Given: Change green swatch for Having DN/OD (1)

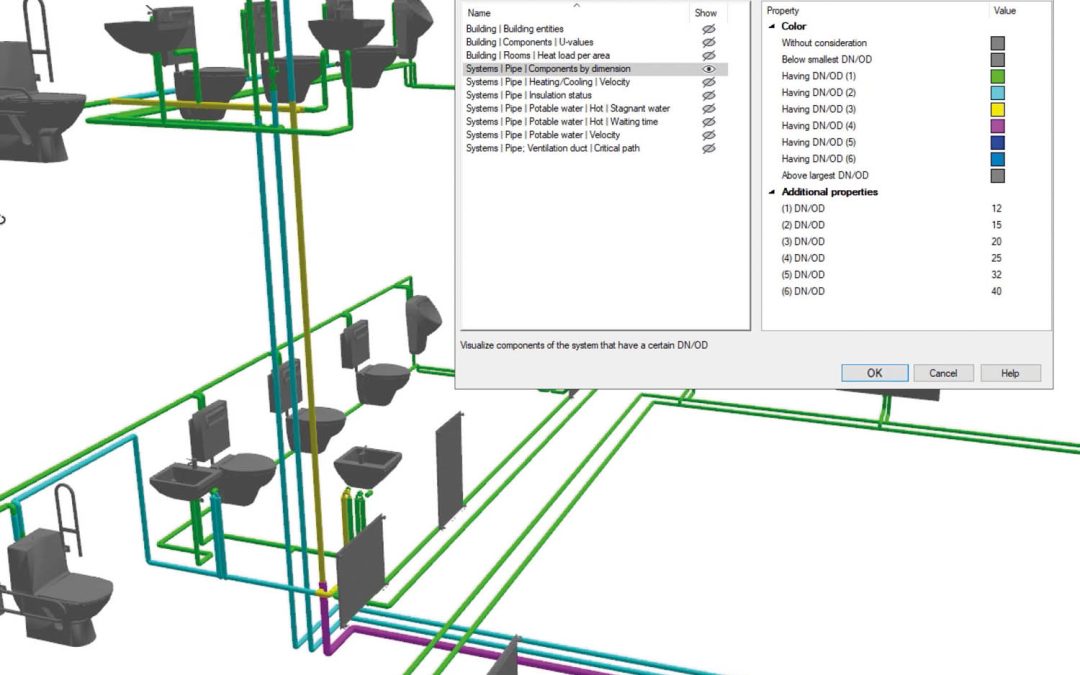Looking at the screenshot, I should (x=997, y=76).
